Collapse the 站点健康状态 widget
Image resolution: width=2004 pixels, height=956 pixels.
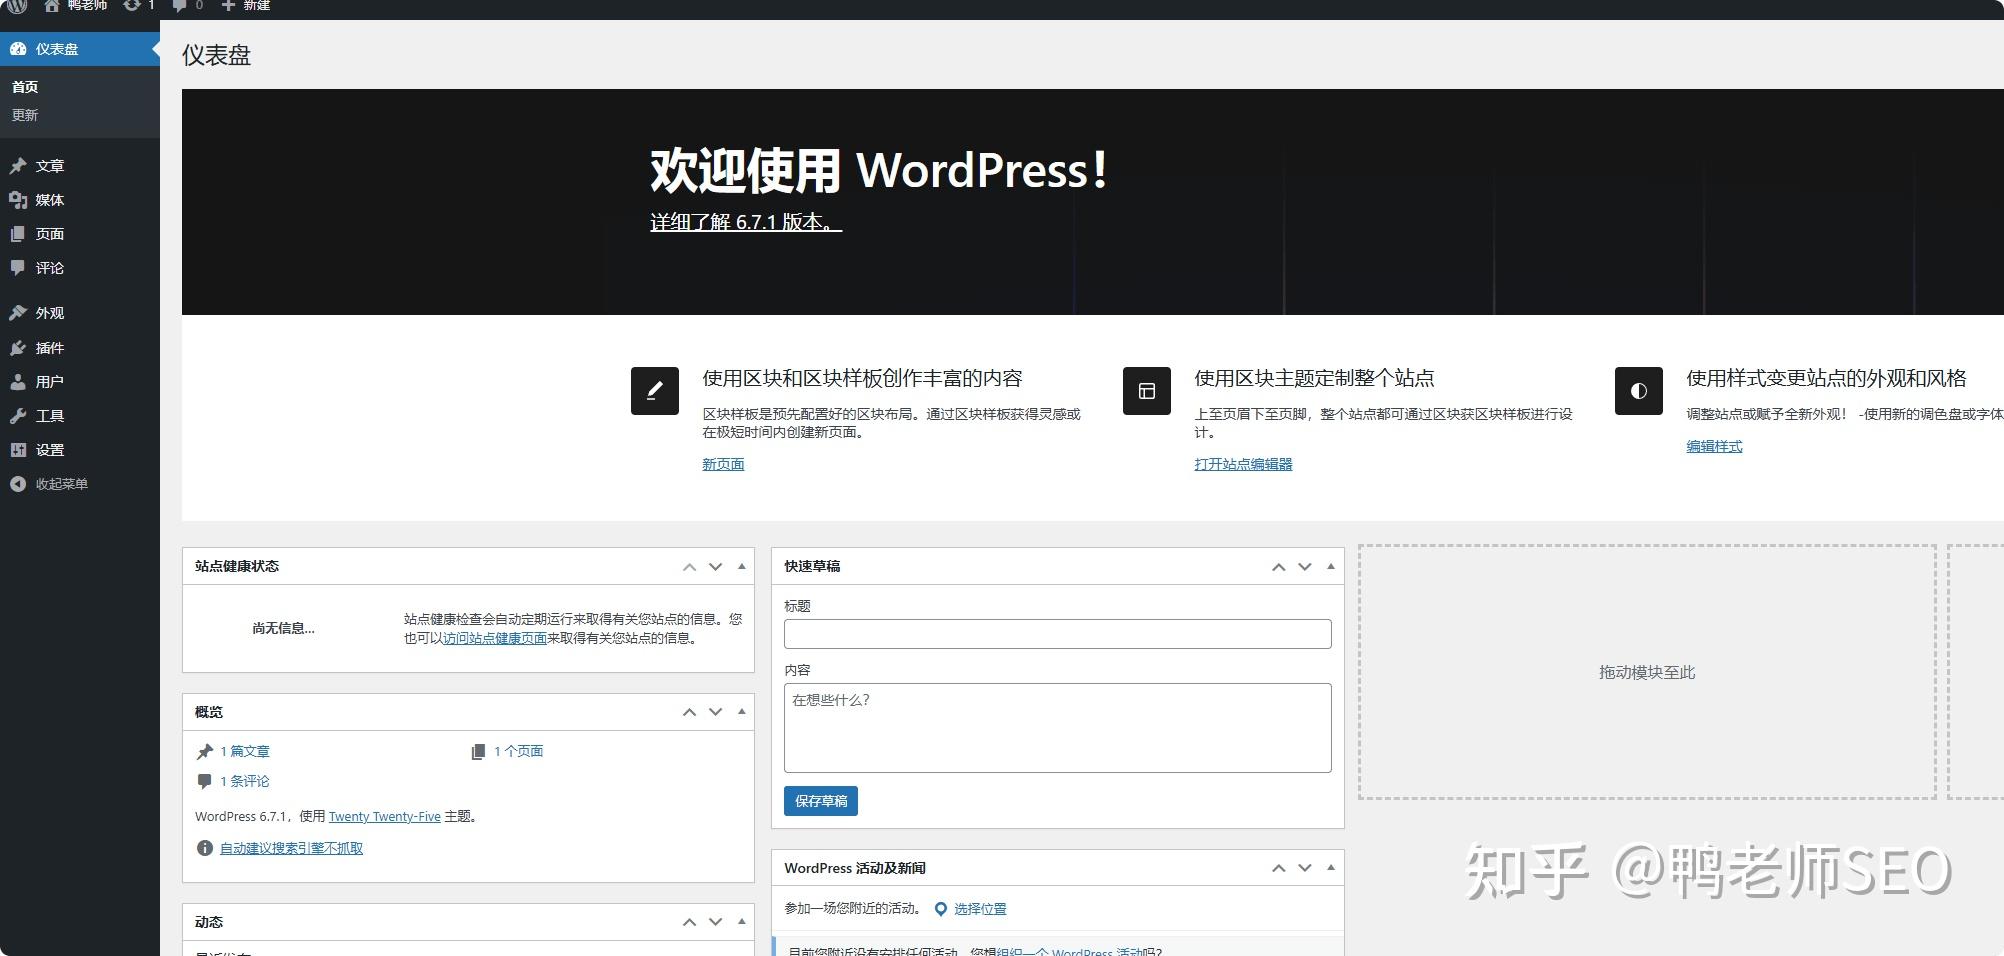point(741,567)
